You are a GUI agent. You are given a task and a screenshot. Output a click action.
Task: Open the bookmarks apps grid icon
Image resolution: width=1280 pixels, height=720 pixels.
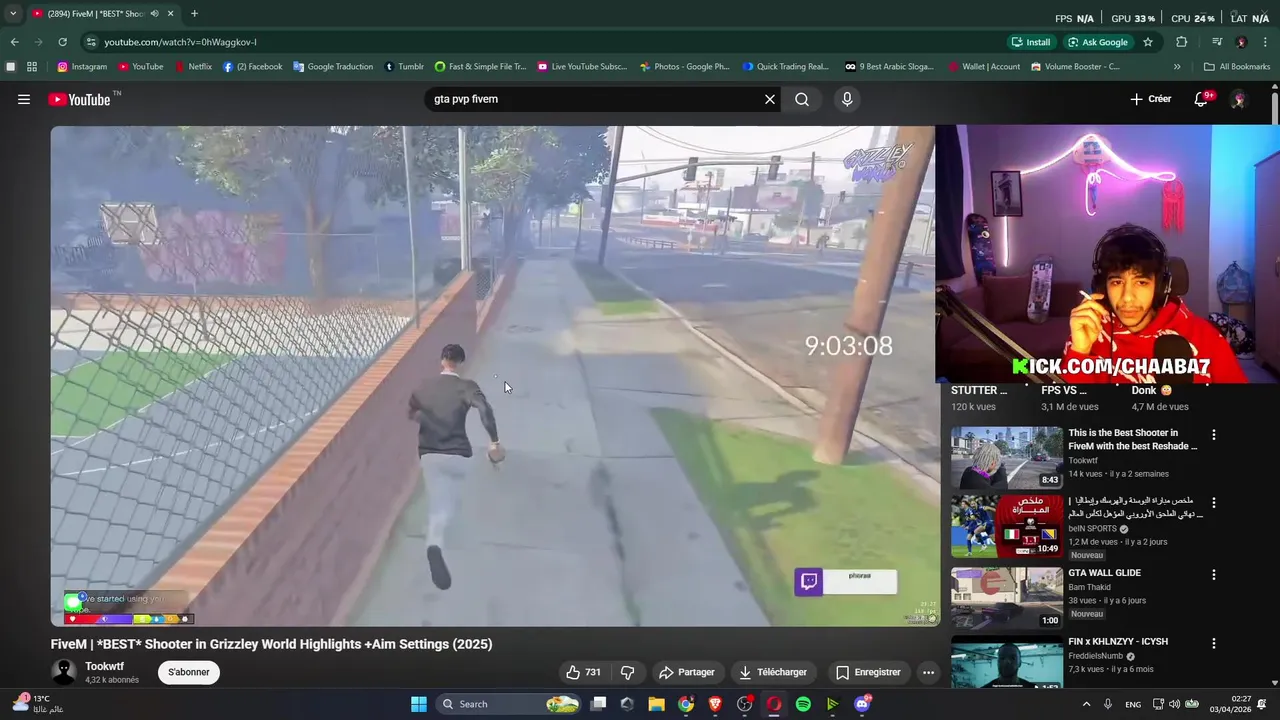(x=32, y=67)
